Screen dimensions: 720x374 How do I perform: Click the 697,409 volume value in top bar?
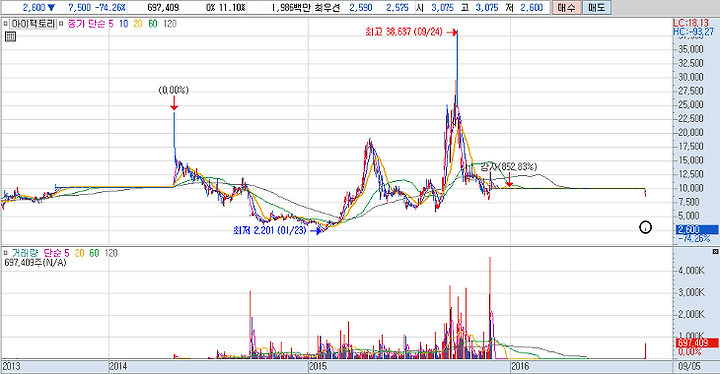163,7
